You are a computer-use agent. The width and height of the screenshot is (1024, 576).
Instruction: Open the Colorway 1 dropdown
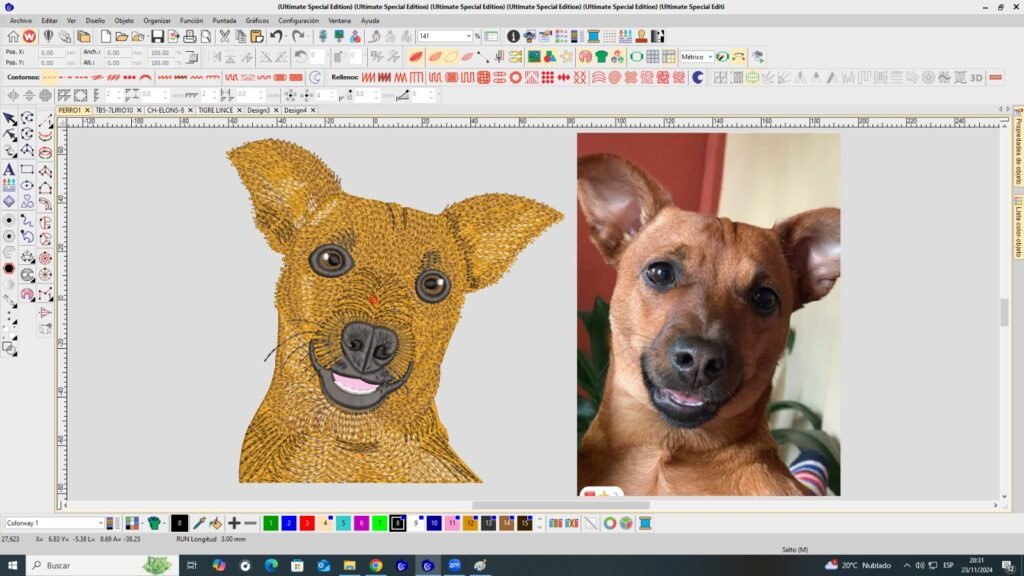99,523
